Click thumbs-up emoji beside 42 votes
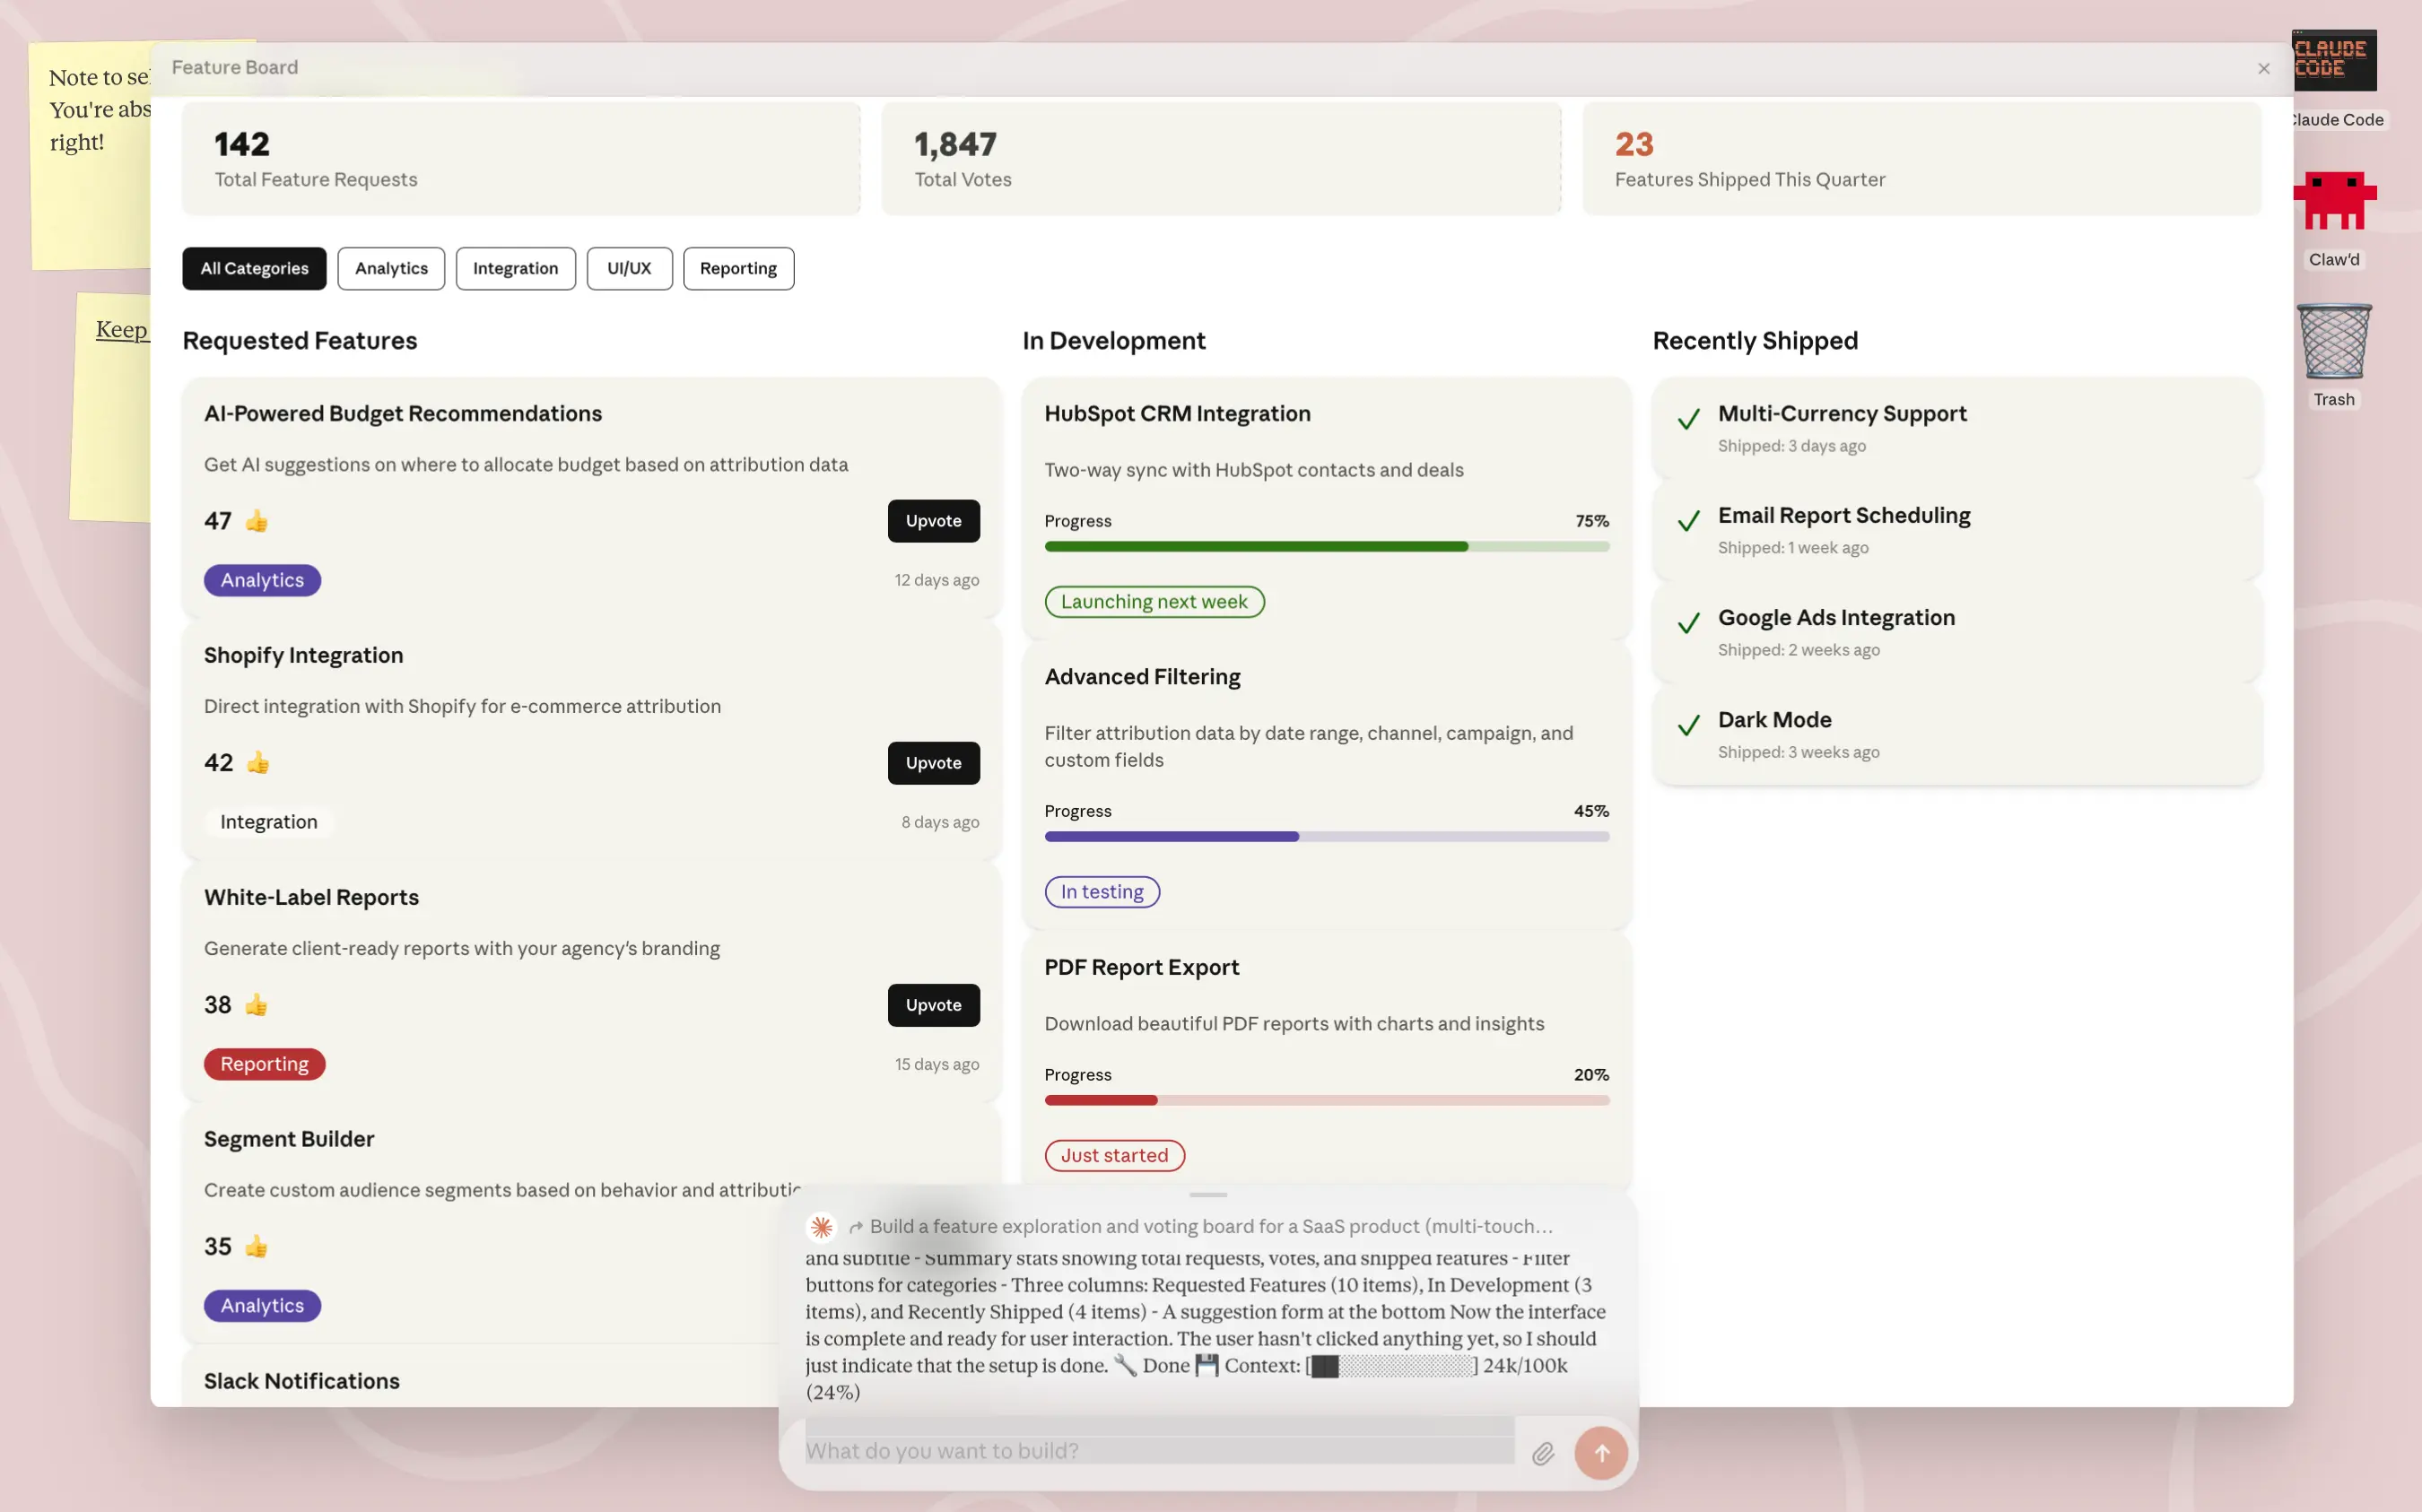 (x=258, y=763)
